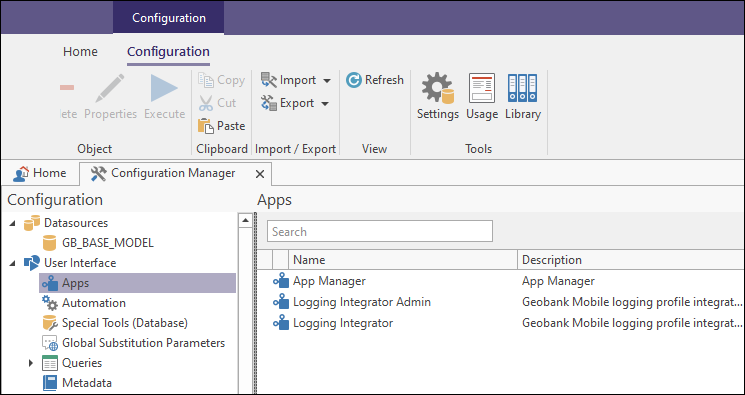Image resolution: width=745 pixels, height=395 pixels.
Task: Switch to the Home ribbon tab
Action: [80, 52]
